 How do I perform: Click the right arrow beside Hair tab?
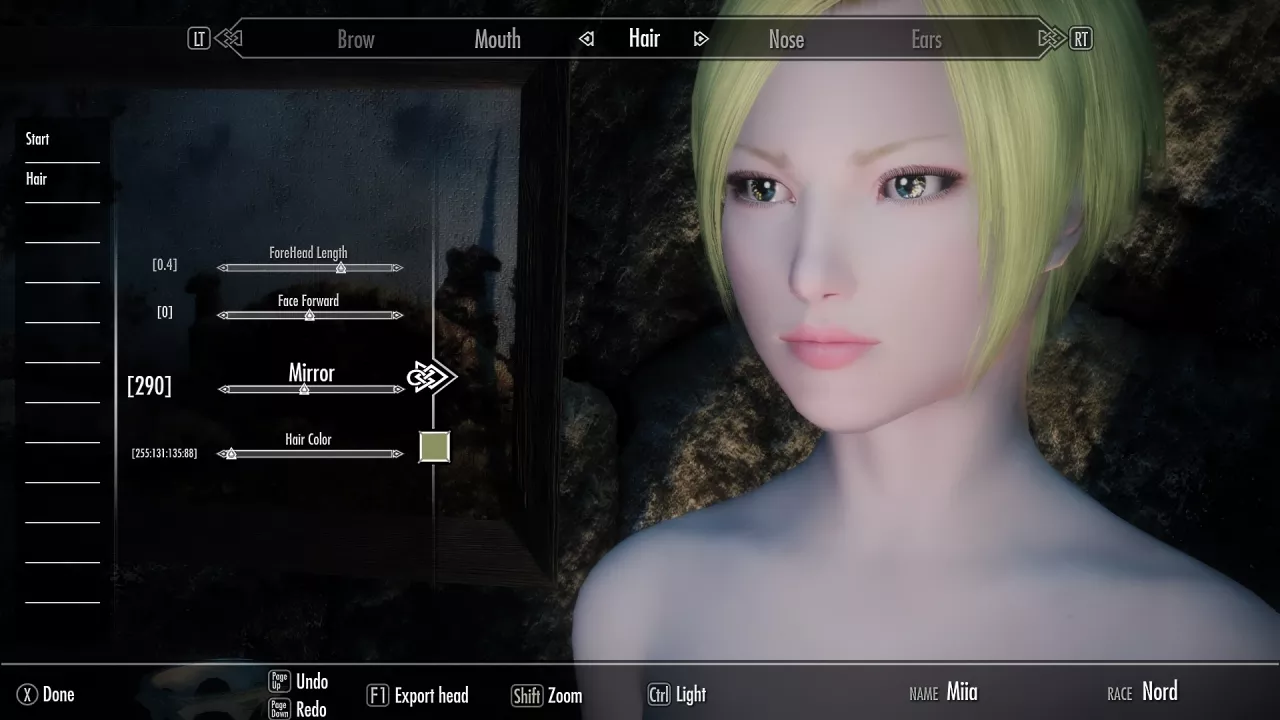[701, 39]
